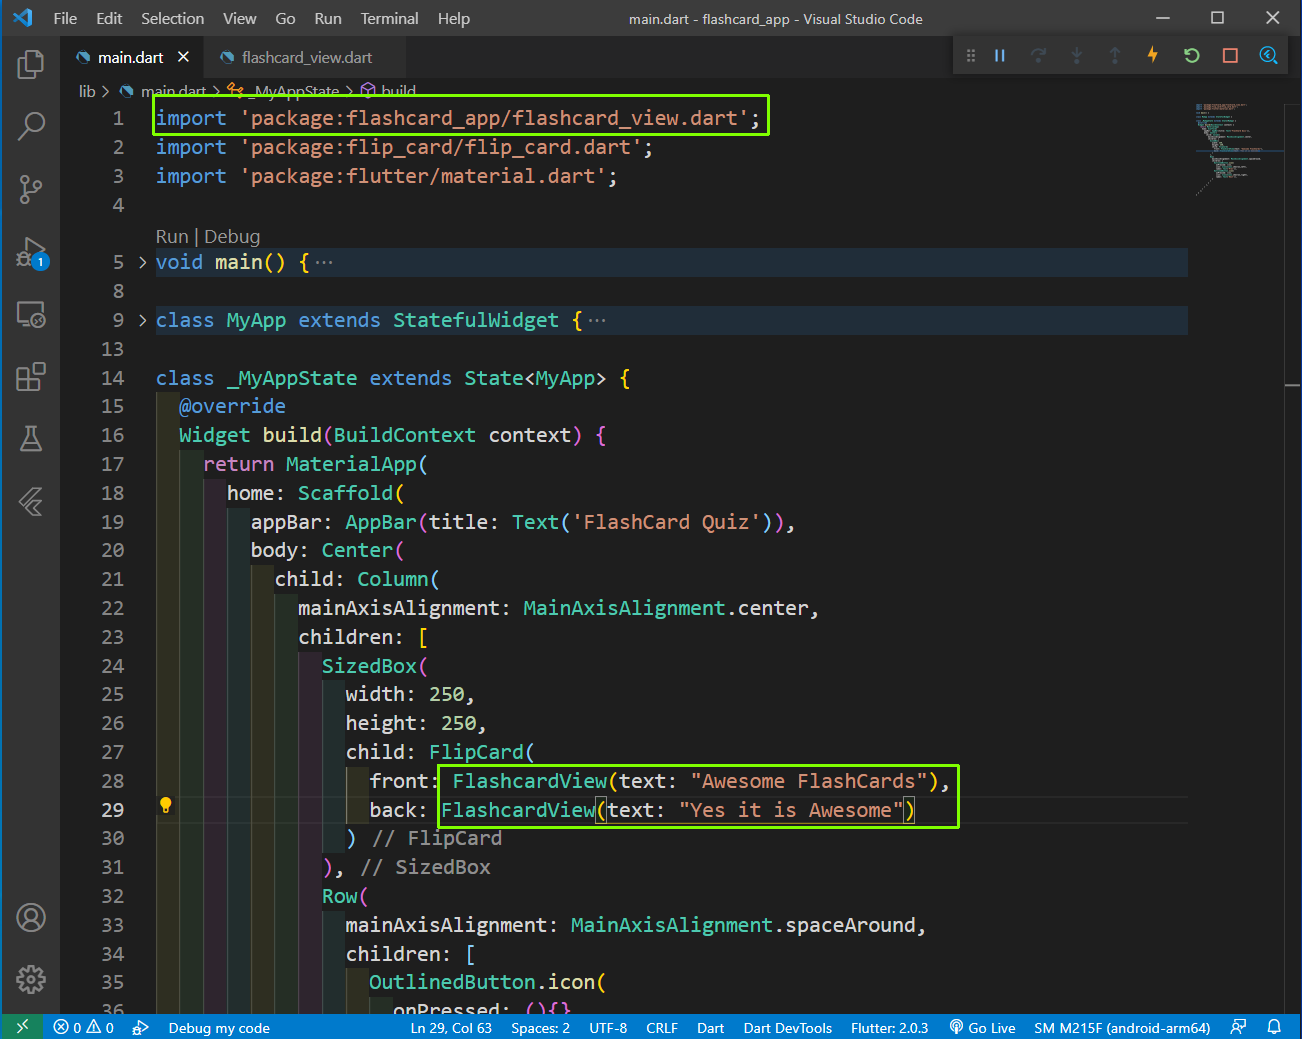Change CRLF end of line sequence
Viewport: 1302px width, 1039px height.
pyautogui.click(x=662, y=1028)
